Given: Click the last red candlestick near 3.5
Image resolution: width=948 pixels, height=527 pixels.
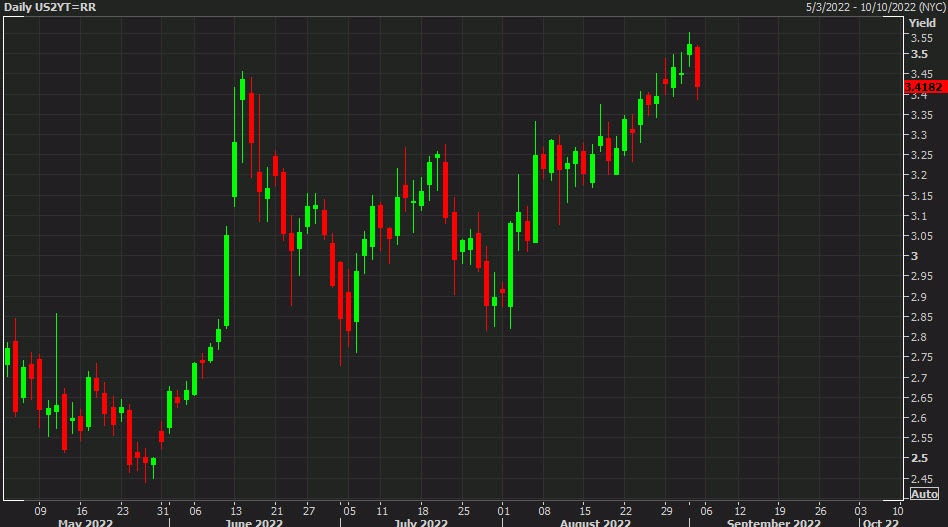Looking at the screenshot, I should (697, 66).
